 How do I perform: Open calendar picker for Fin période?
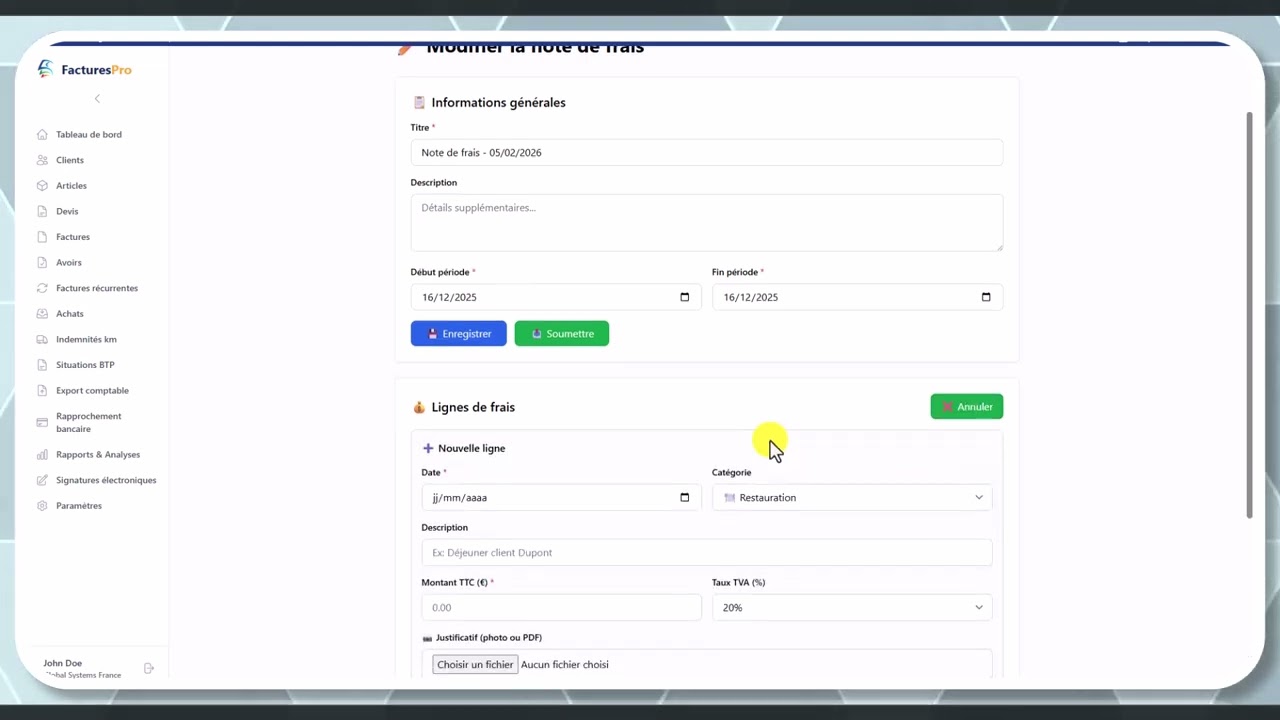pos(986,297)
